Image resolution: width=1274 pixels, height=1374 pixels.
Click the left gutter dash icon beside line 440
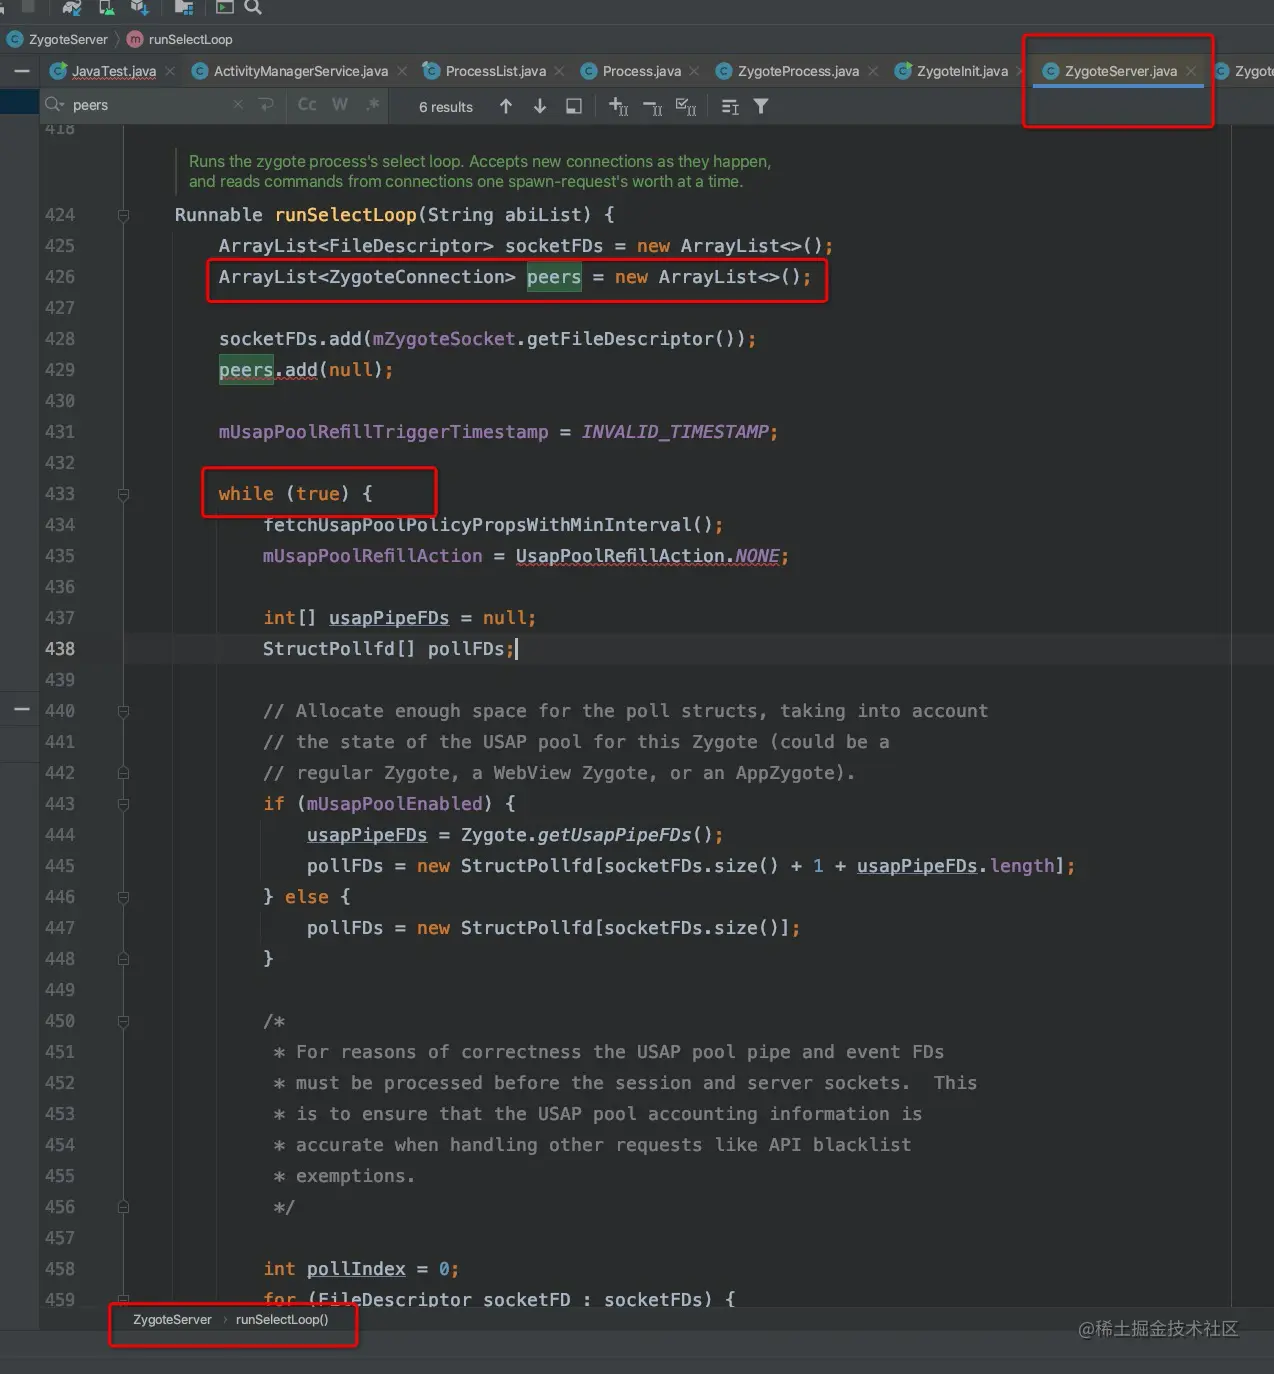coord(21,709)
